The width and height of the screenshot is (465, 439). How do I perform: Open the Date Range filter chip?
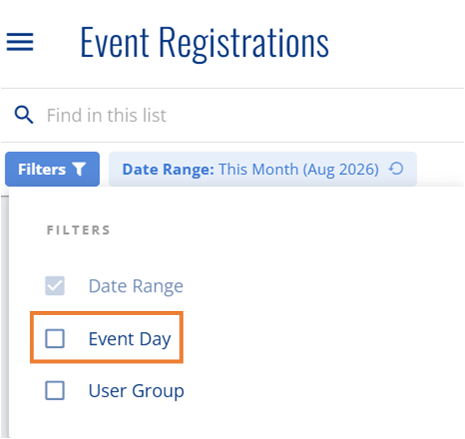pyautogui.click(x=263, y=169)
